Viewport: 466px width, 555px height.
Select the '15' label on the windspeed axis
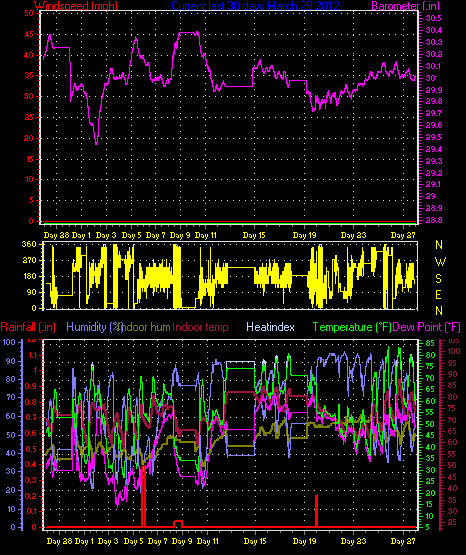(29, 159)
